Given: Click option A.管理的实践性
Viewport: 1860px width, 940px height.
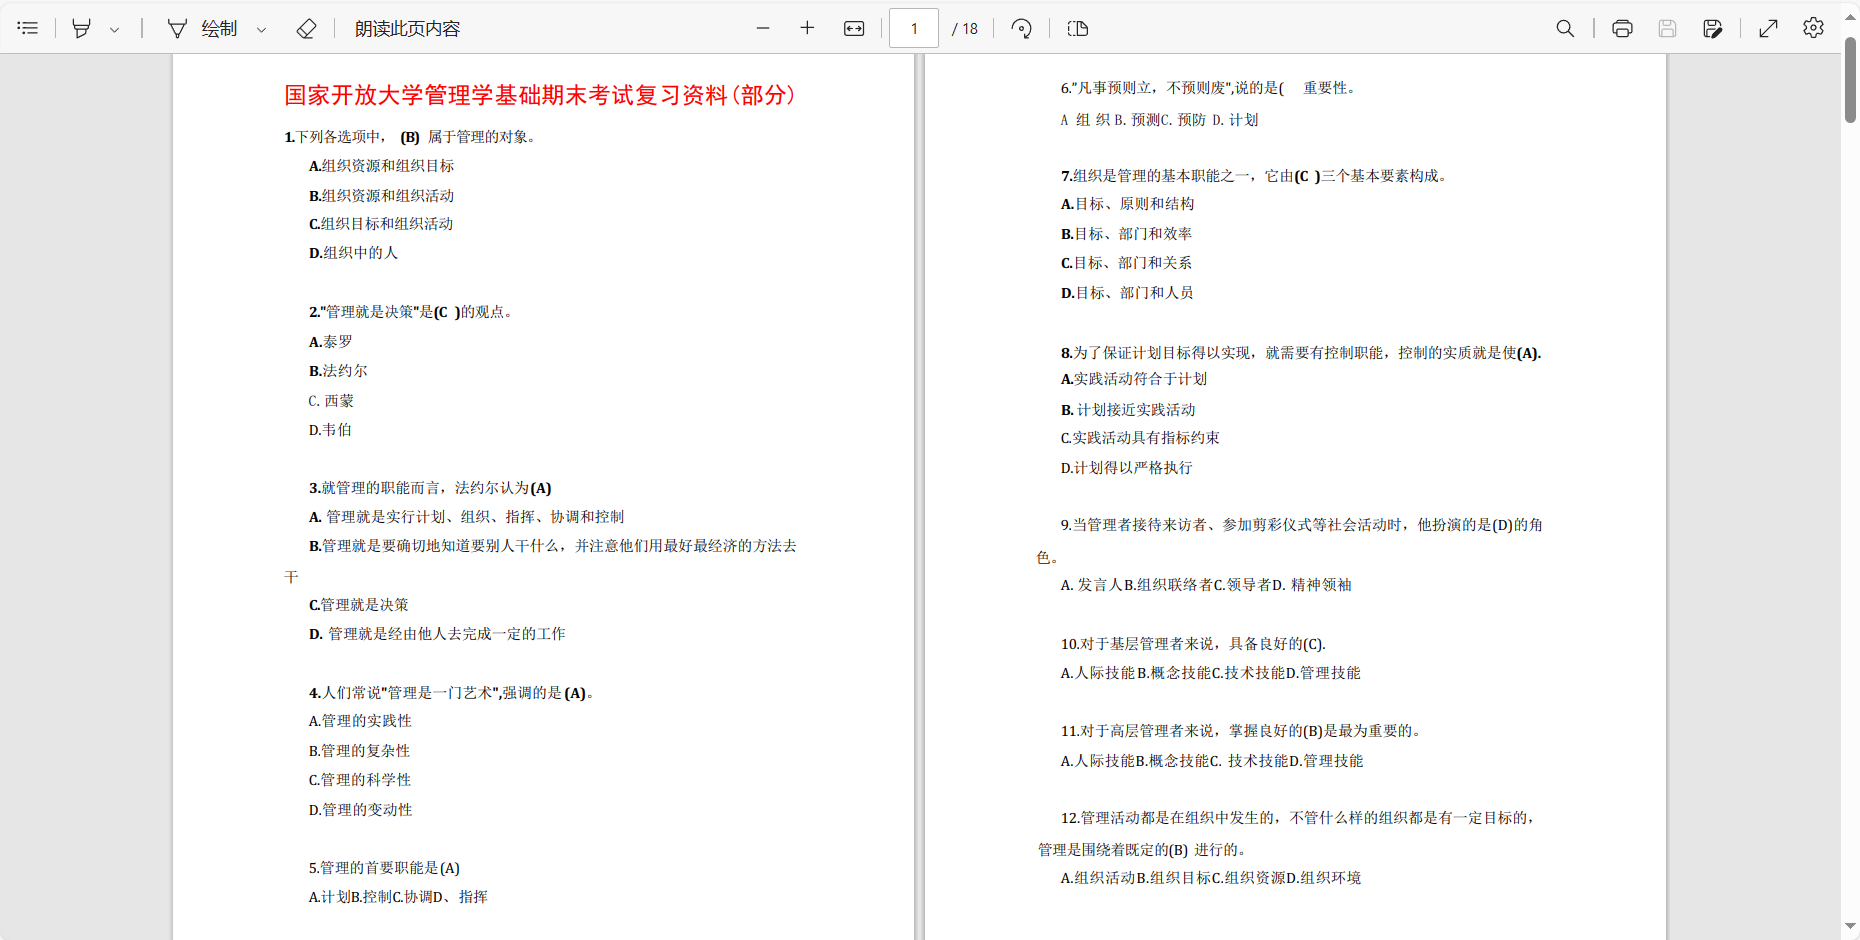Looking at the screenshot, I should pos(360,721).
